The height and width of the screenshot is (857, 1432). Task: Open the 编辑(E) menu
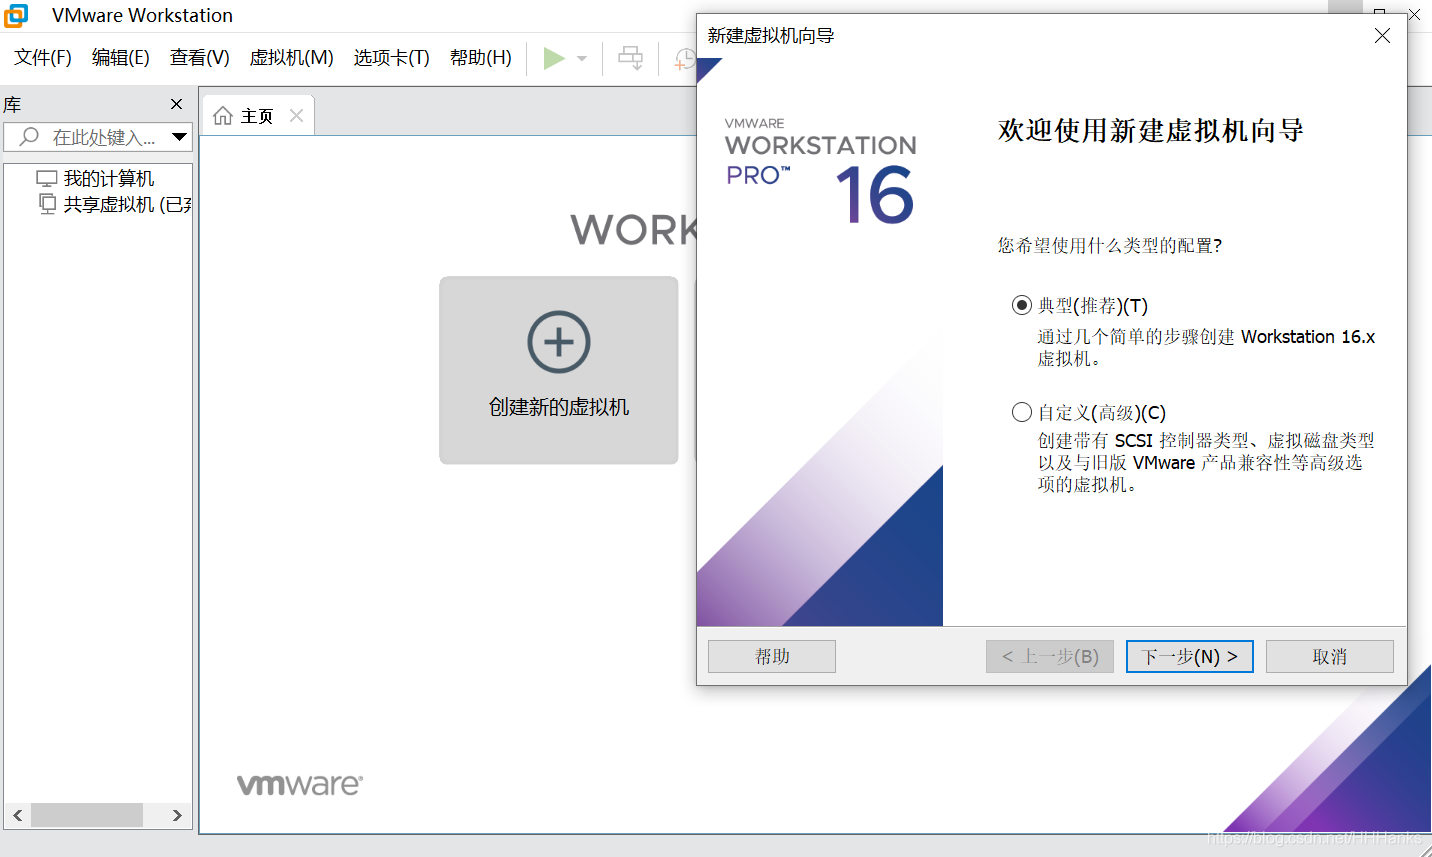(x=121, y=58)
